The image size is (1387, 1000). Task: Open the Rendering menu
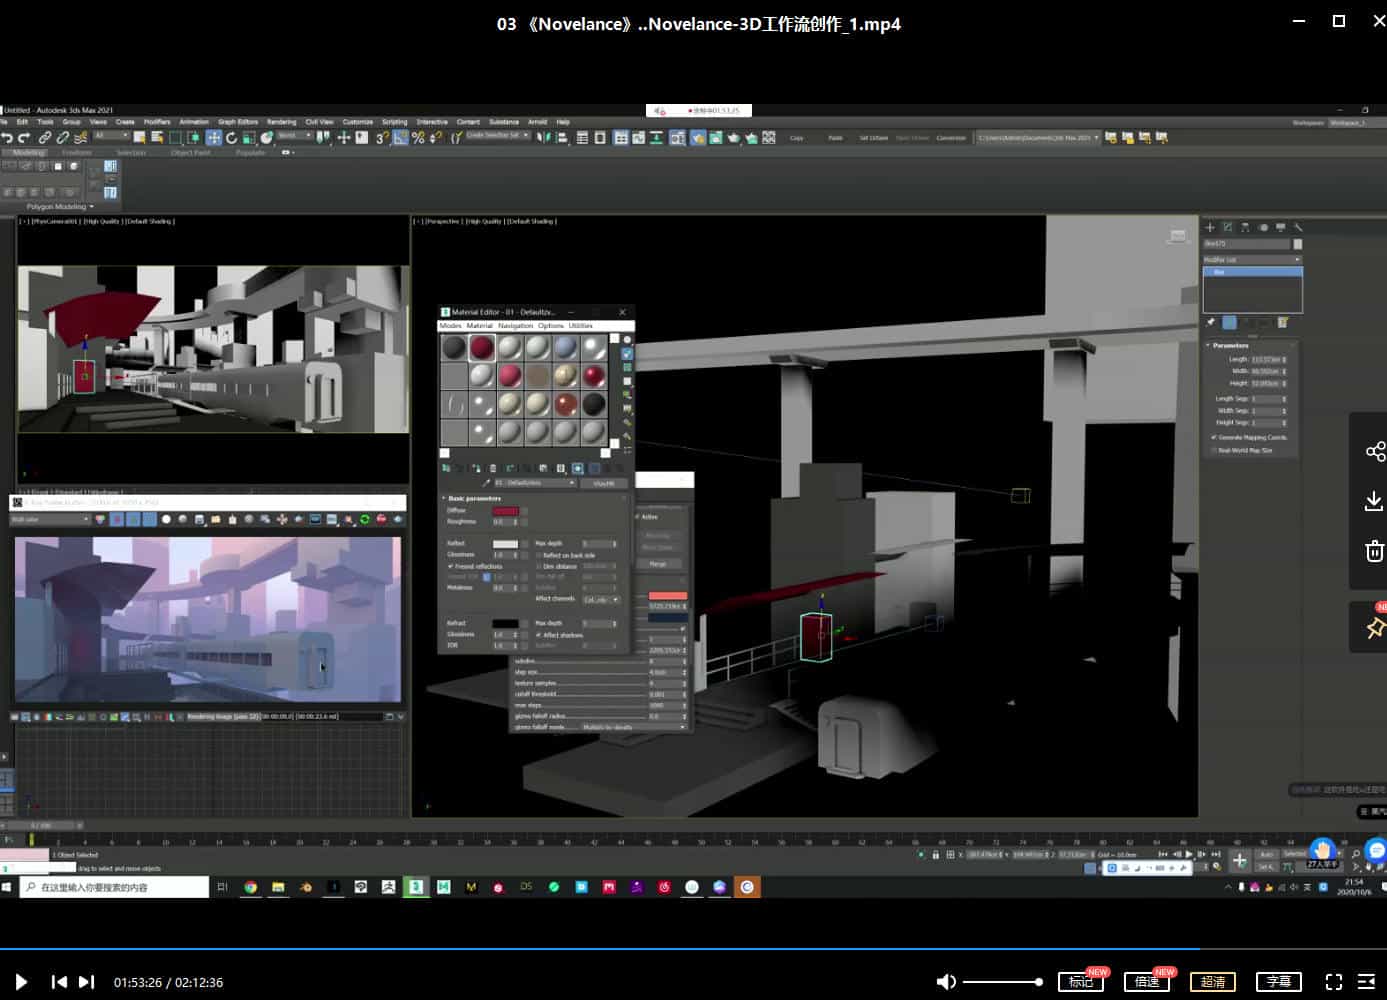pyautogui.click(x=281, y=122)
